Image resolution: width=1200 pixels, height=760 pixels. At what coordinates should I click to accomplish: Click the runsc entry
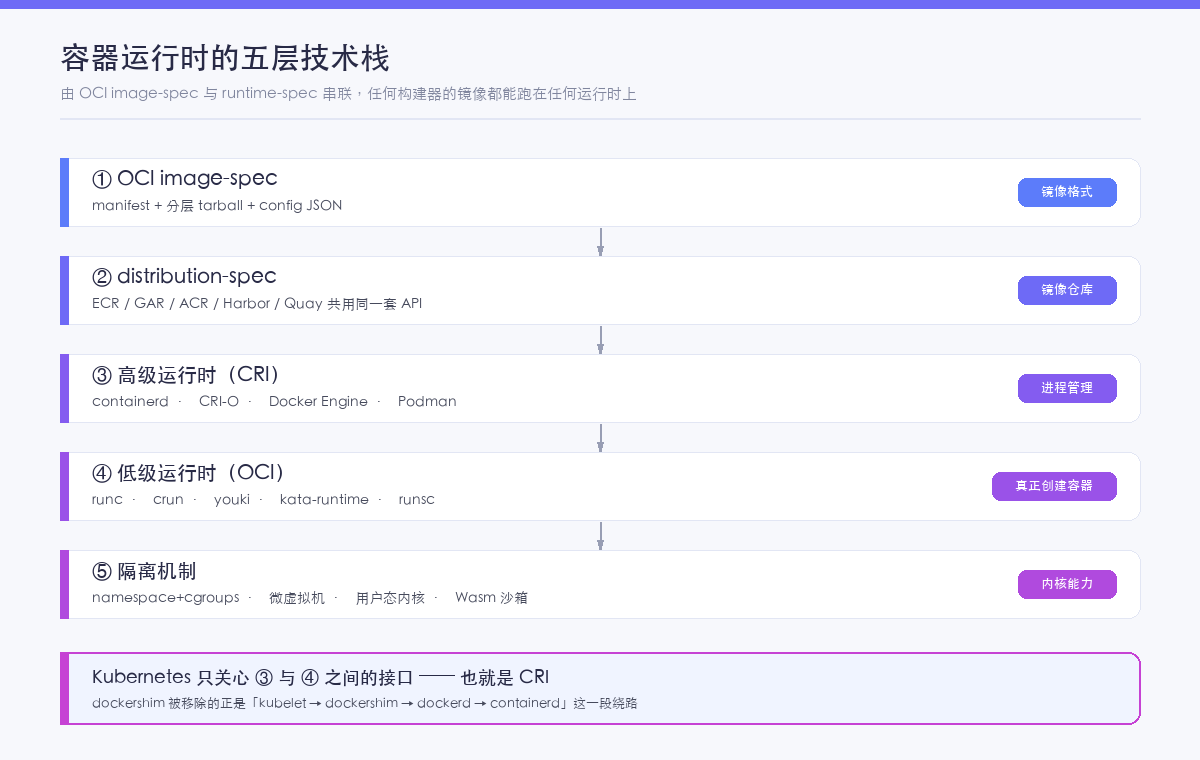click(417, 499)
